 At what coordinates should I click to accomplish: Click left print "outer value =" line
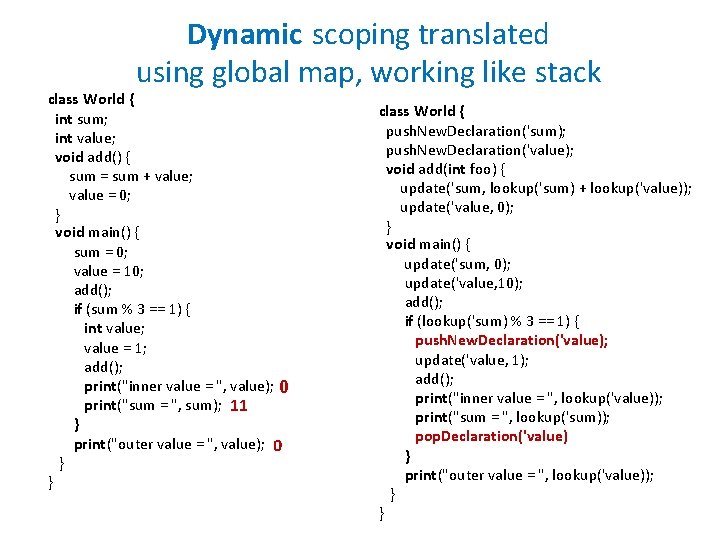point(169,444)
